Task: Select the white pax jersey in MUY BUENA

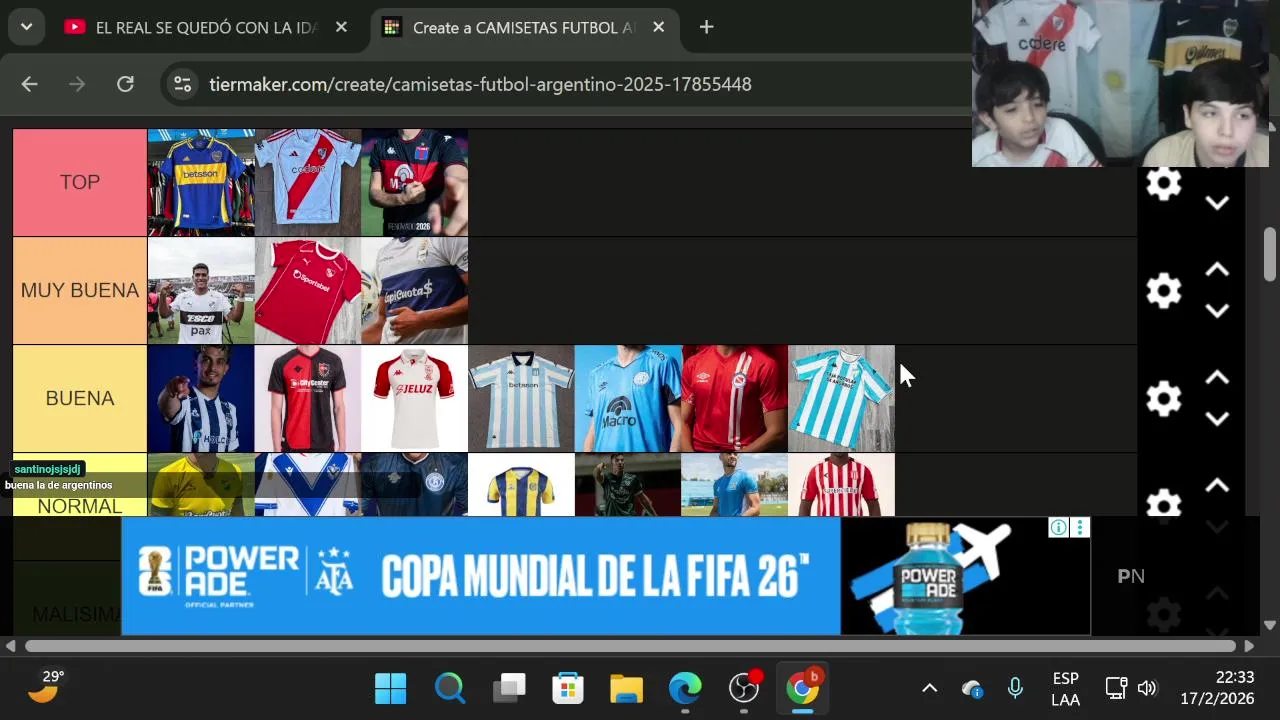Action: pyautogui.click(x=201, y=290)
